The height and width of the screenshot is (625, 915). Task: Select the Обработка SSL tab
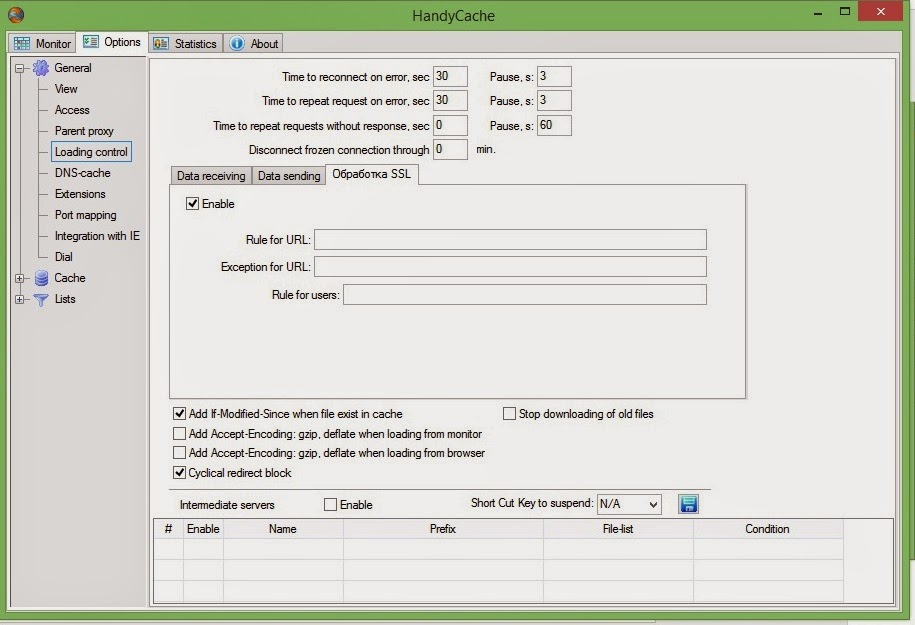pyautogui.click(x=372, y=174)
